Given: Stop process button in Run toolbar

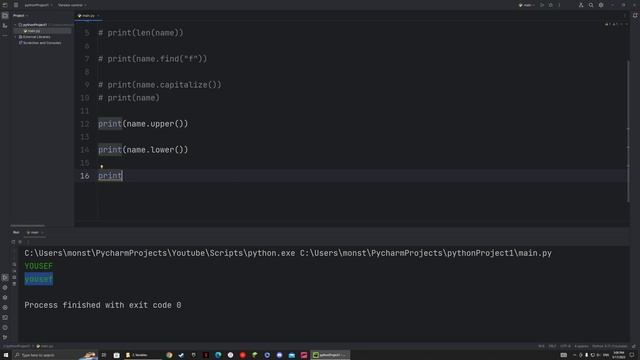Looking at the screenshot, I should tap(20, 242).
